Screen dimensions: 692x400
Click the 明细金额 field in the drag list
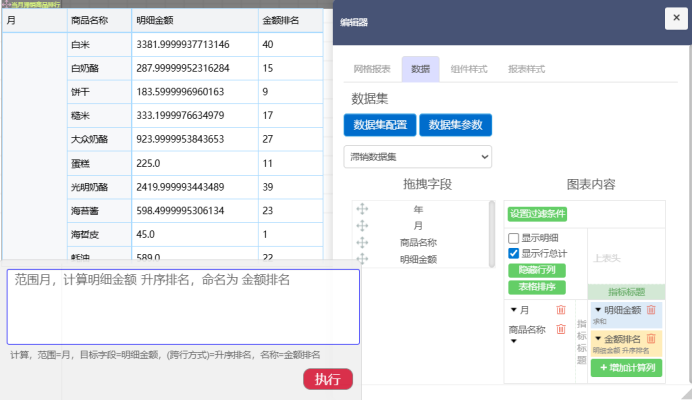pos(418,259)
